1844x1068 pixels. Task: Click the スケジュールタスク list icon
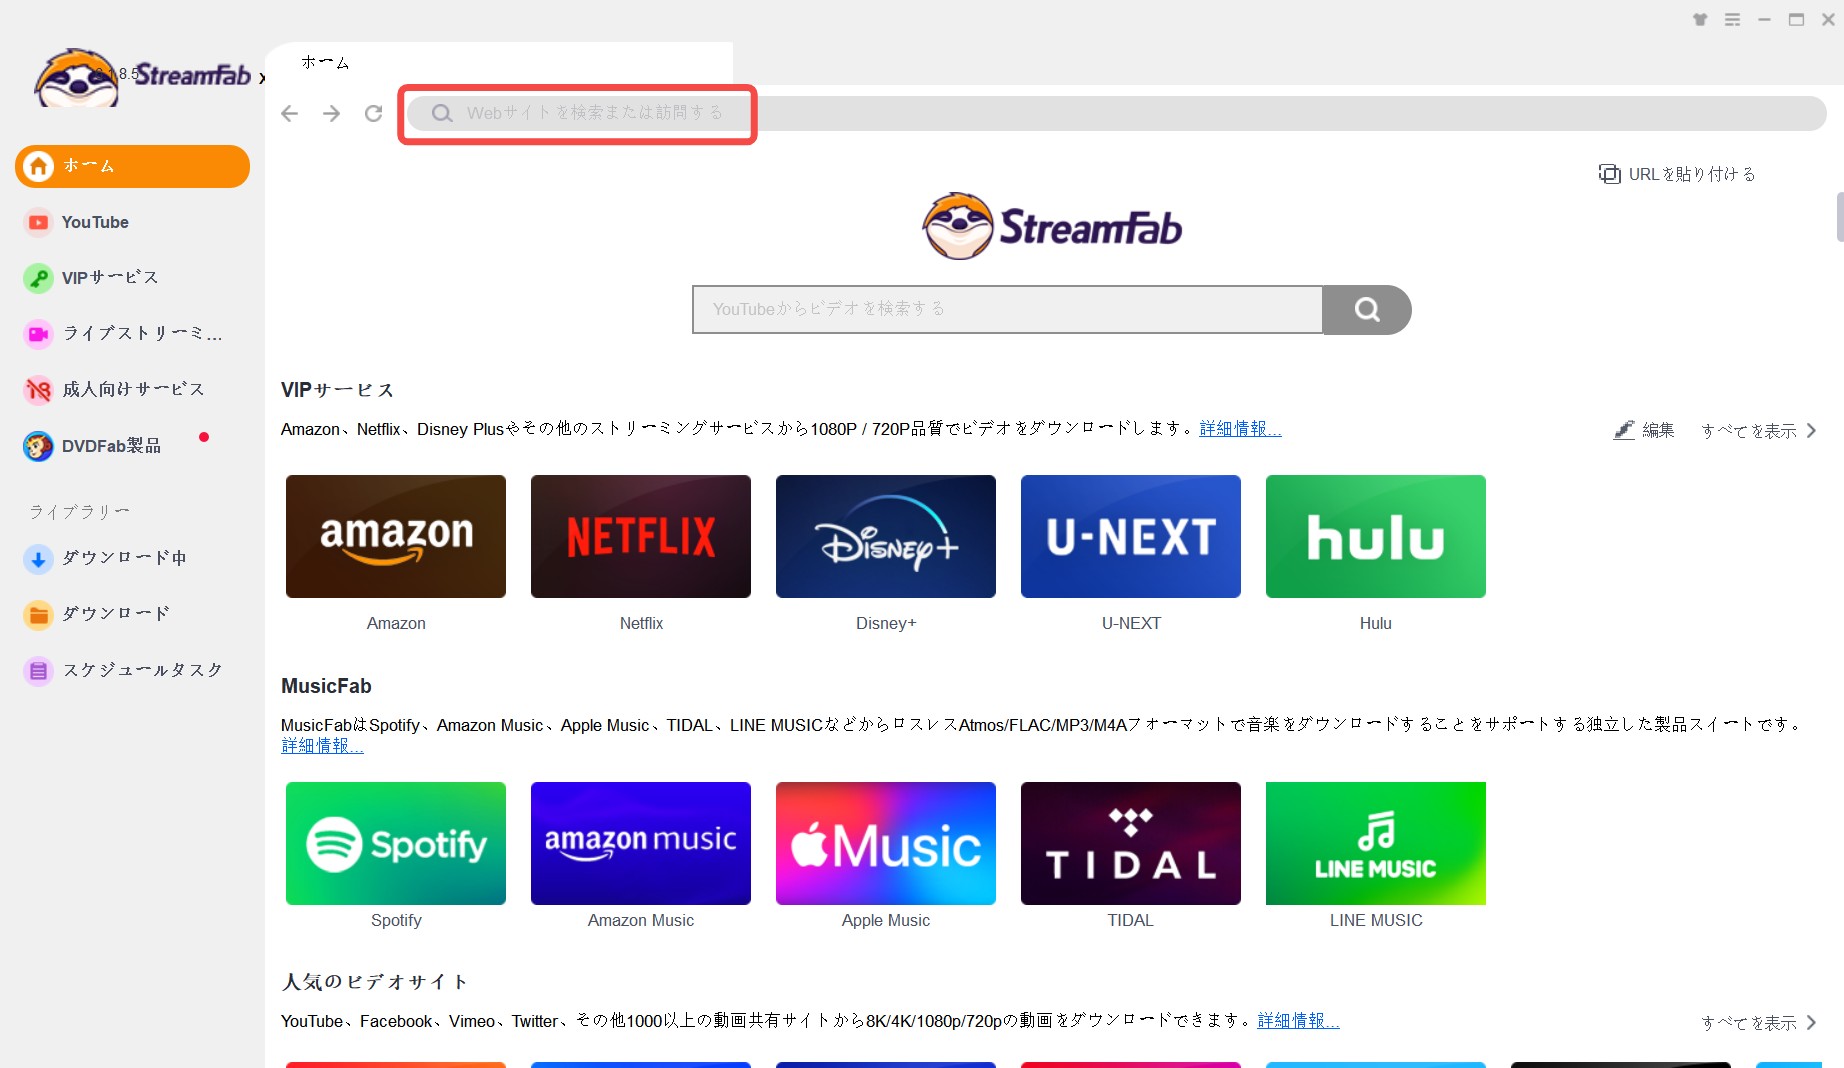[x=38, y=670]
